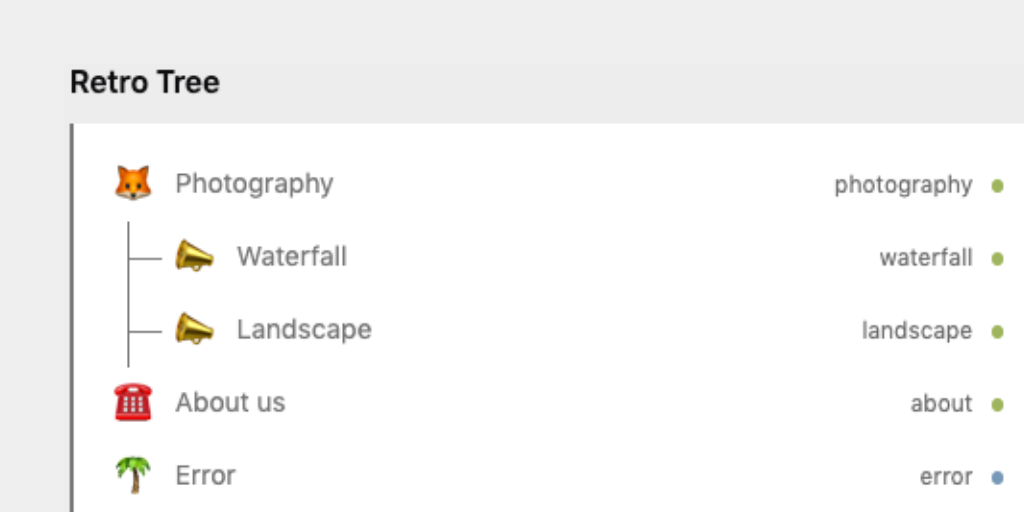Click the Retro Tree section heading
The width and height of the screenshot is (1024, 512).
145,82
